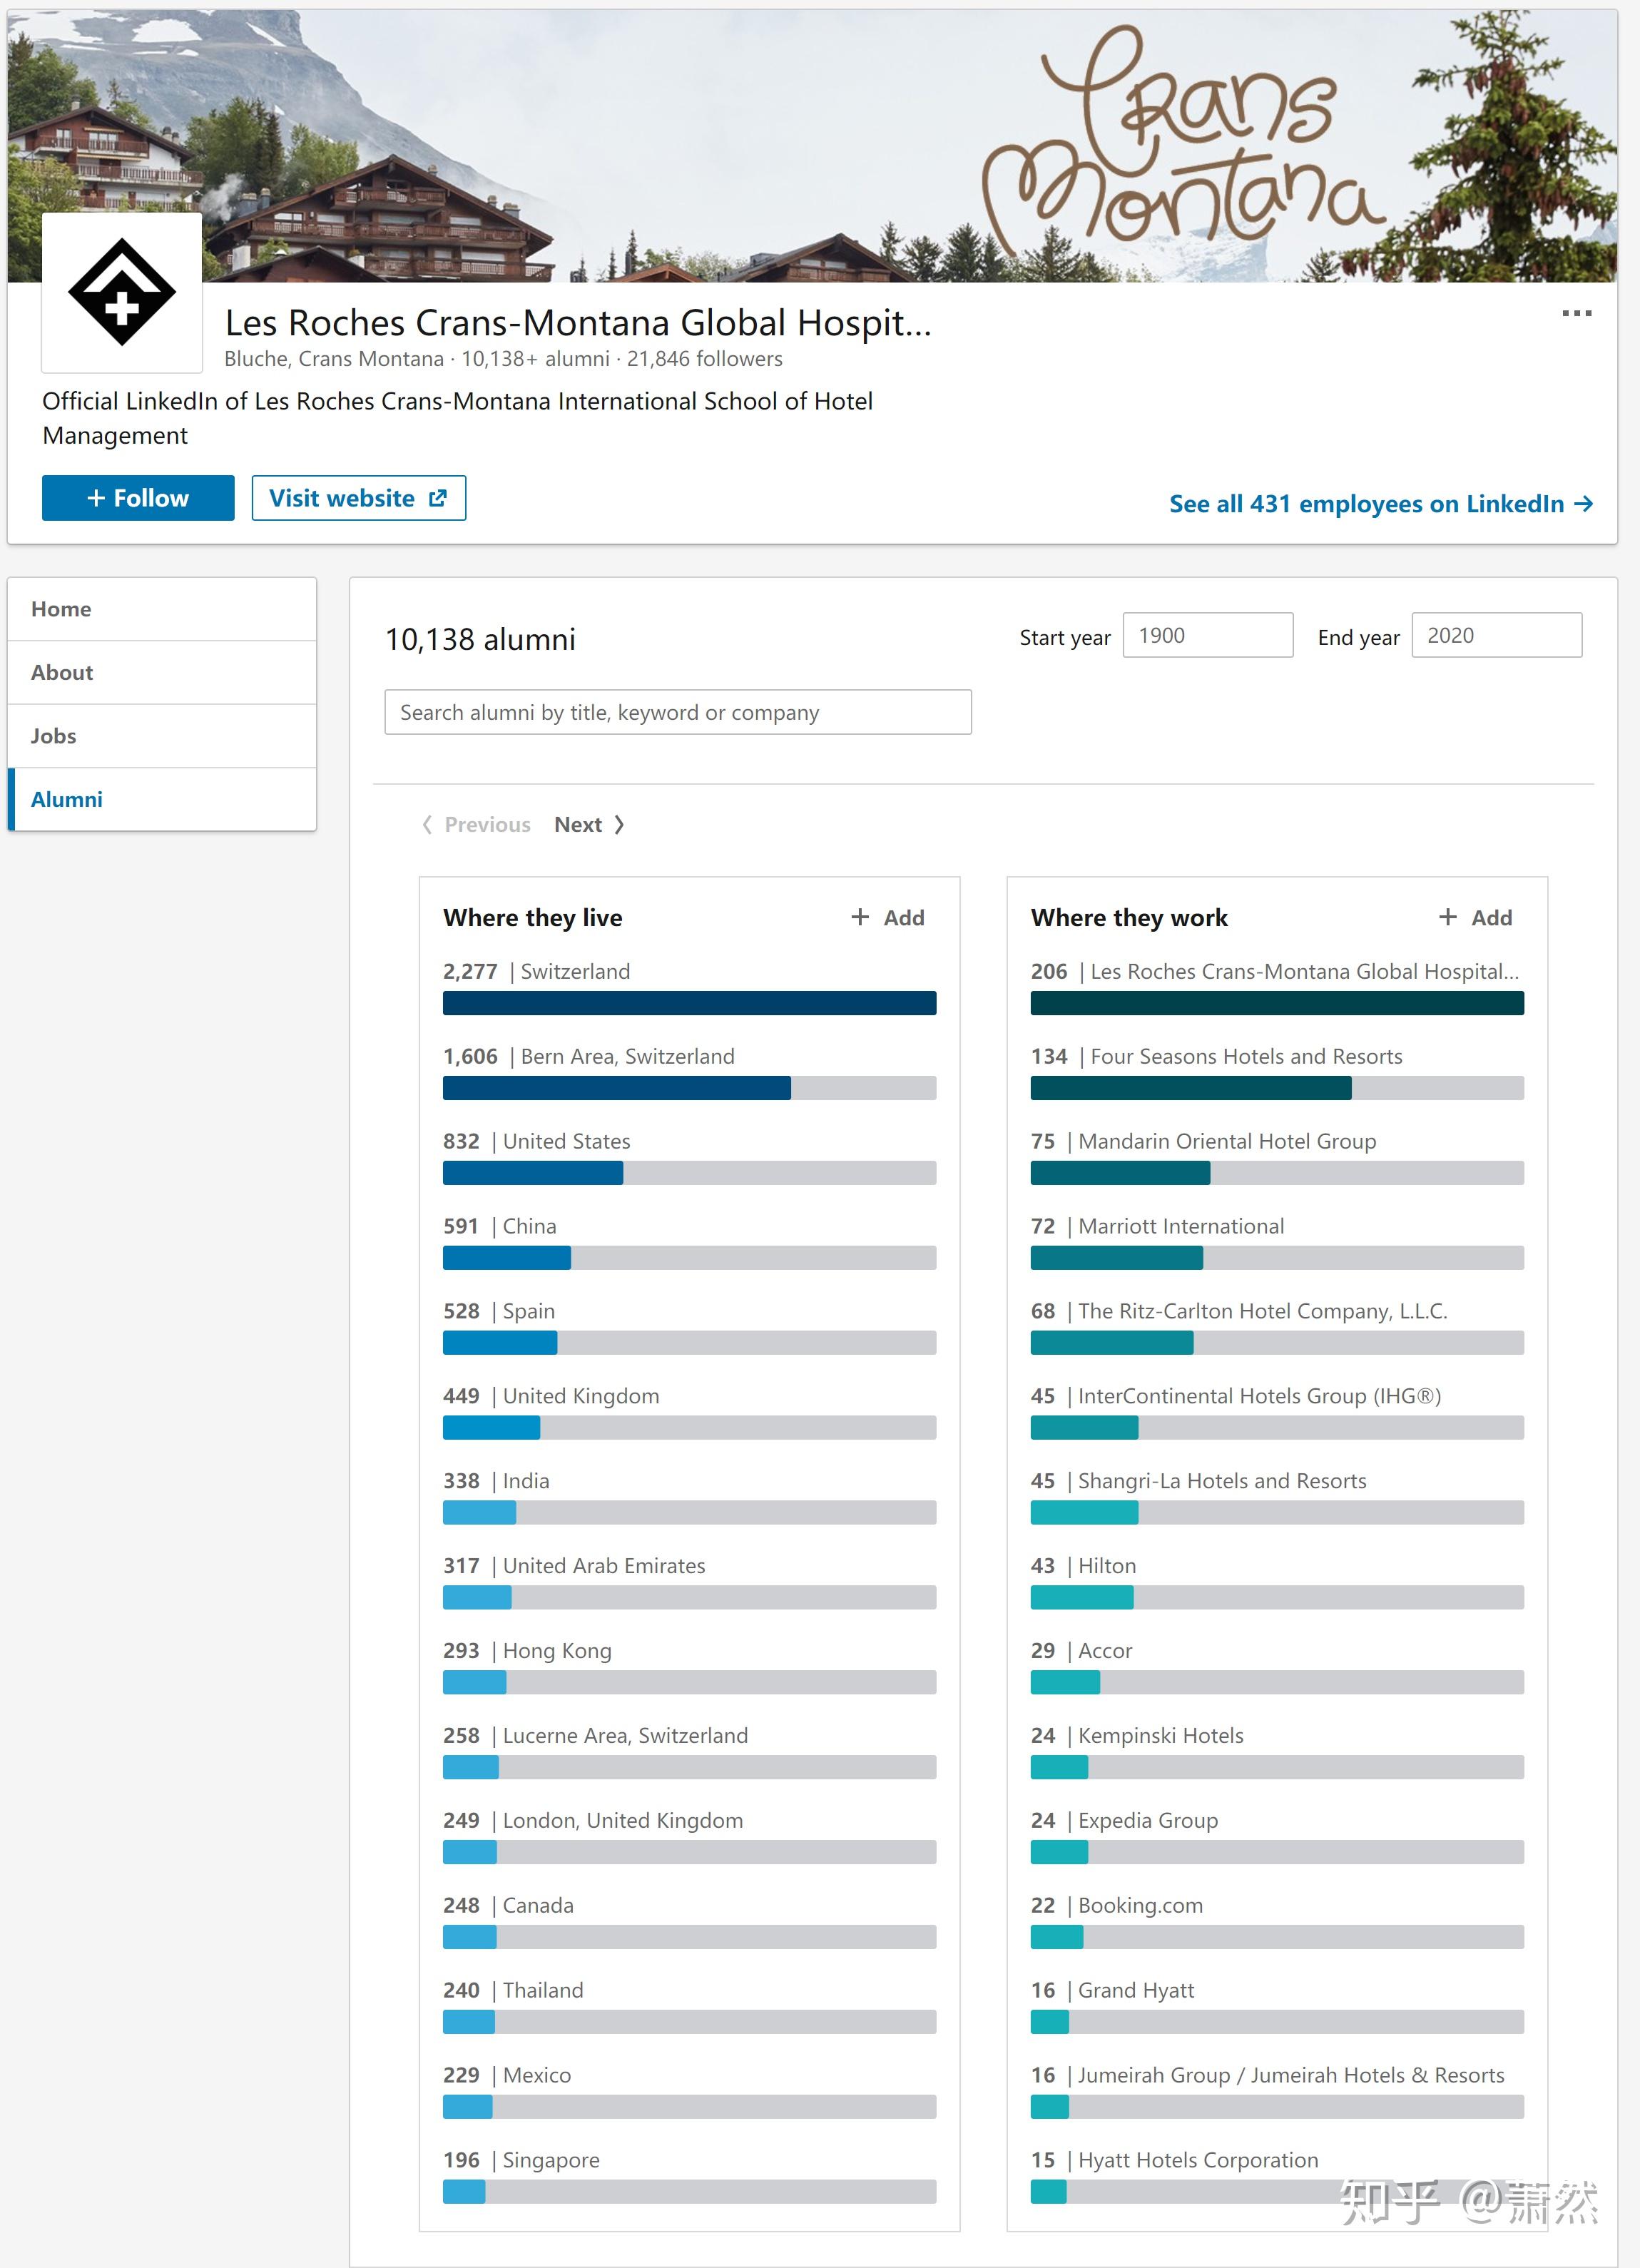Click arrow icon beside See all employees
Image resolution: width=1640 pixels, height=2268 pixels.
coord(1583,504)
